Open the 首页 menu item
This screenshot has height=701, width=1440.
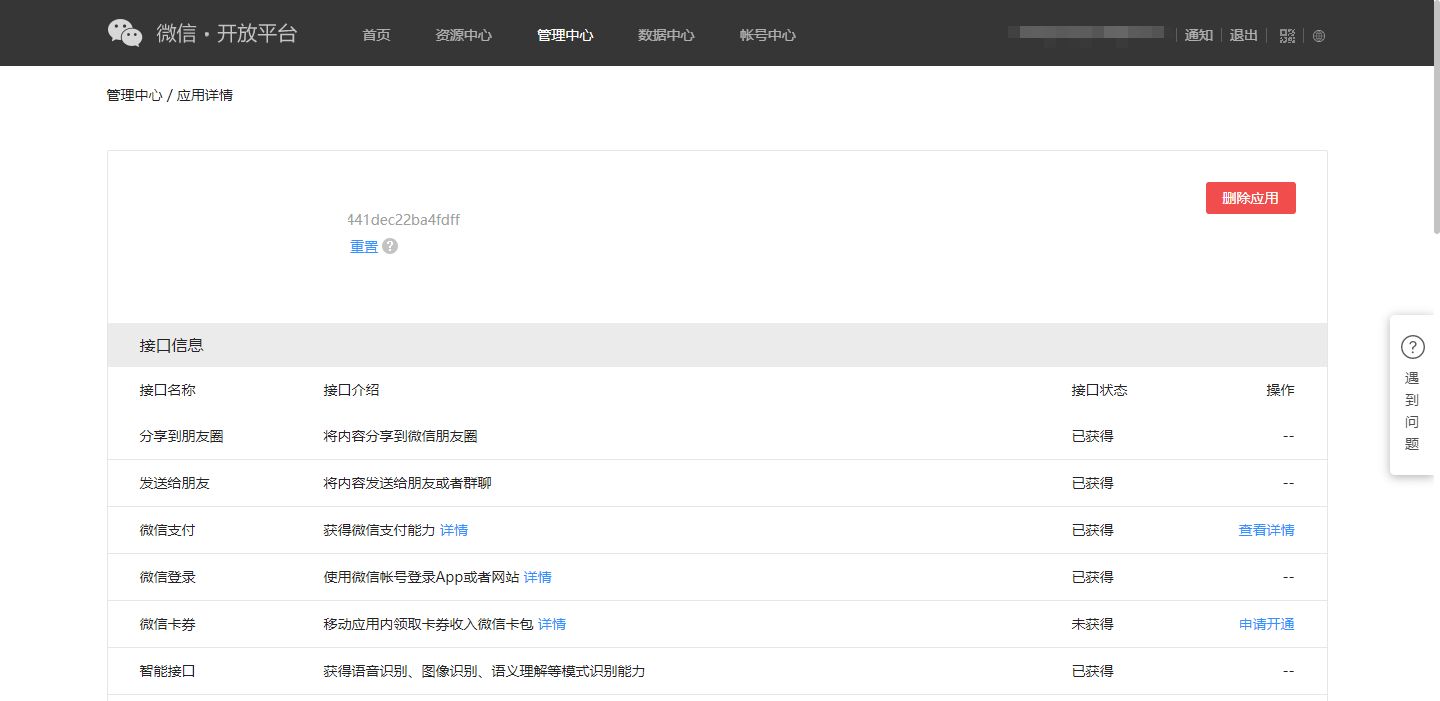click(x=376, y=35)
